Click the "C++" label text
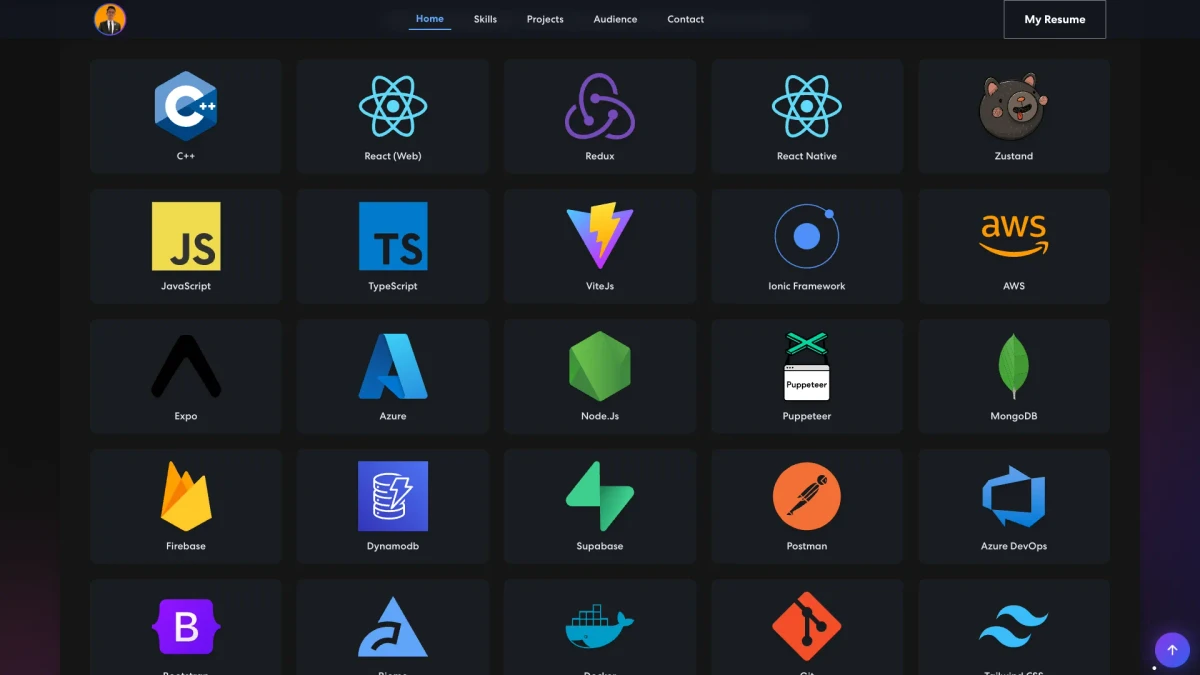 [186, 156]
